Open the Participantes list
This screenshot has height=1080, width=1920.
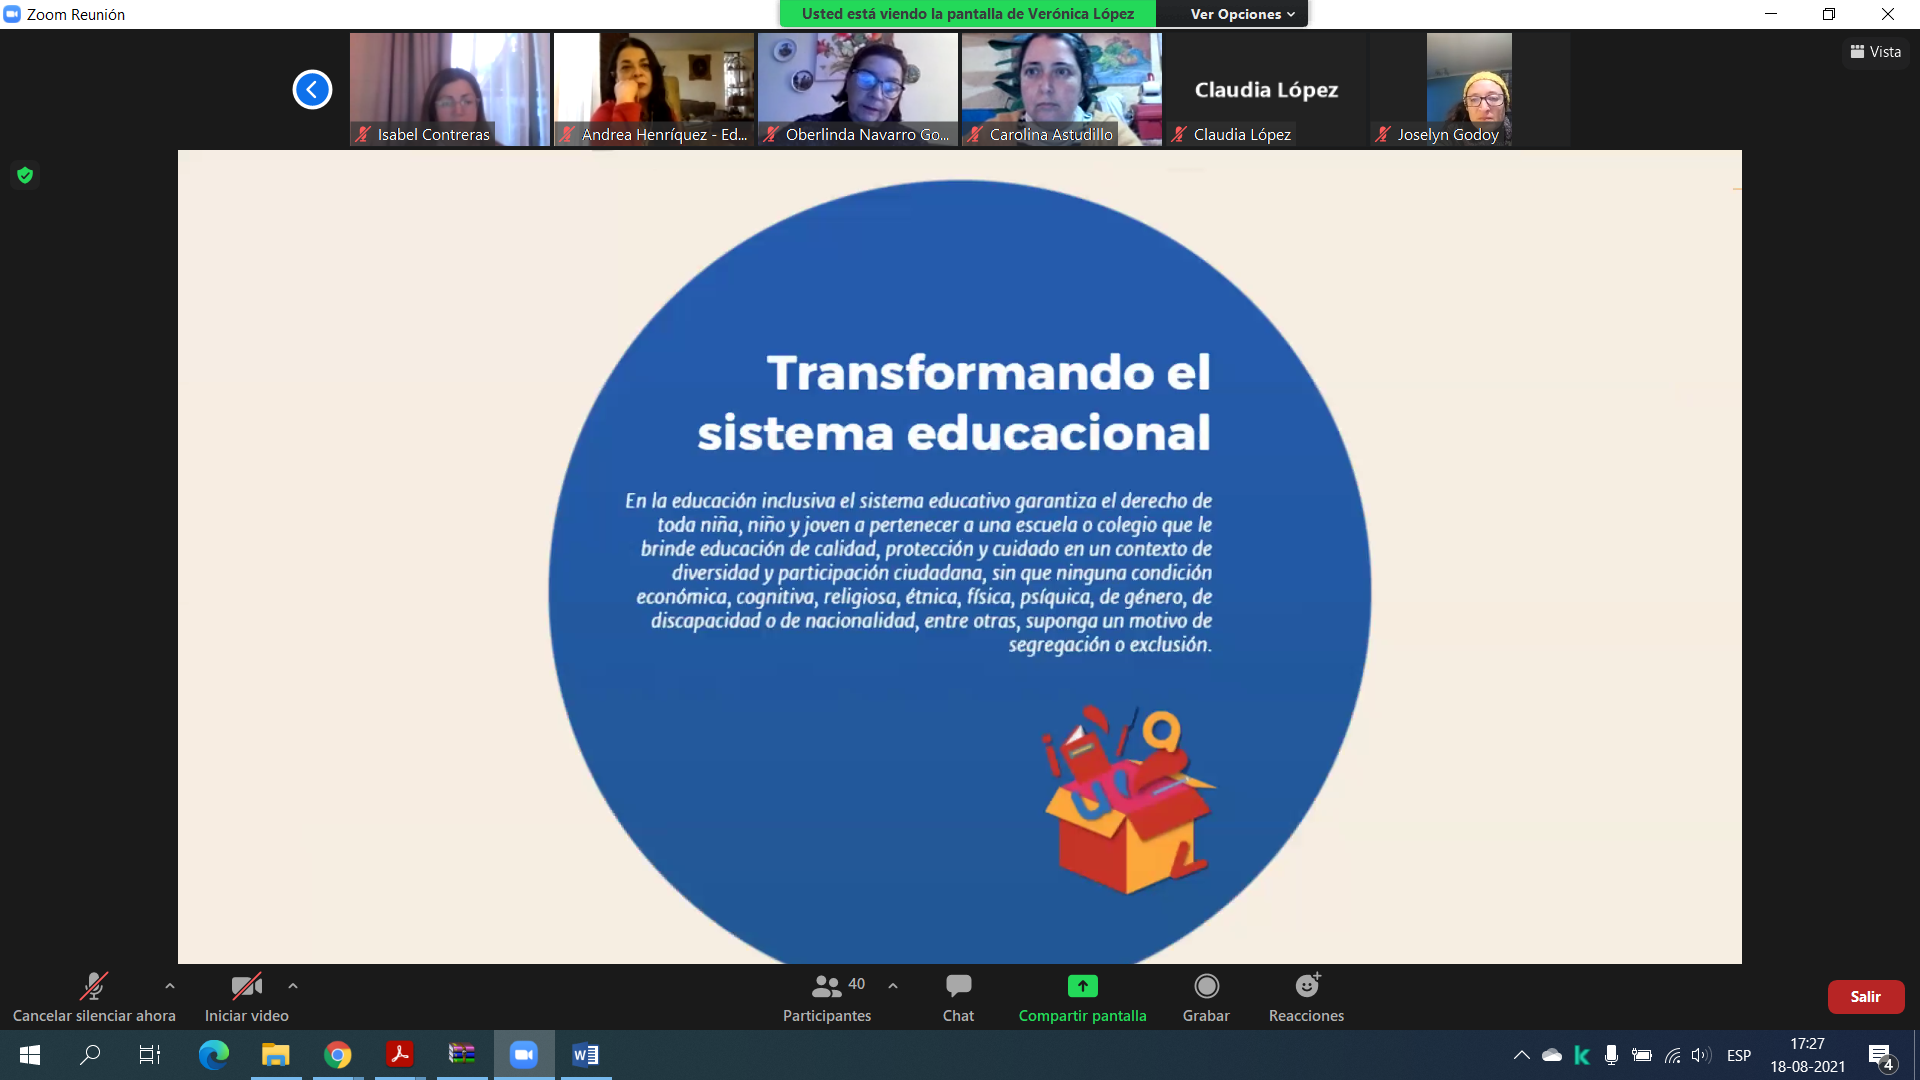[827, 998]
